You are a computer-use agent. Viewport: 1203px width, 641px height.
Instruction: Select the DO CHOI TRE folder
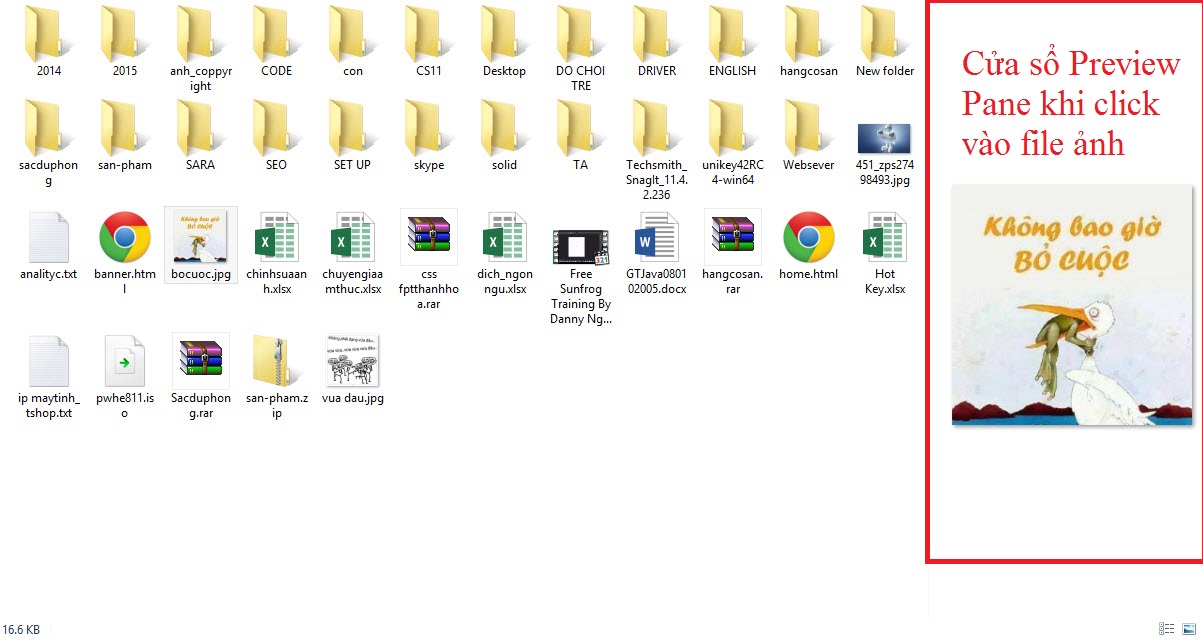coord(580,49)
